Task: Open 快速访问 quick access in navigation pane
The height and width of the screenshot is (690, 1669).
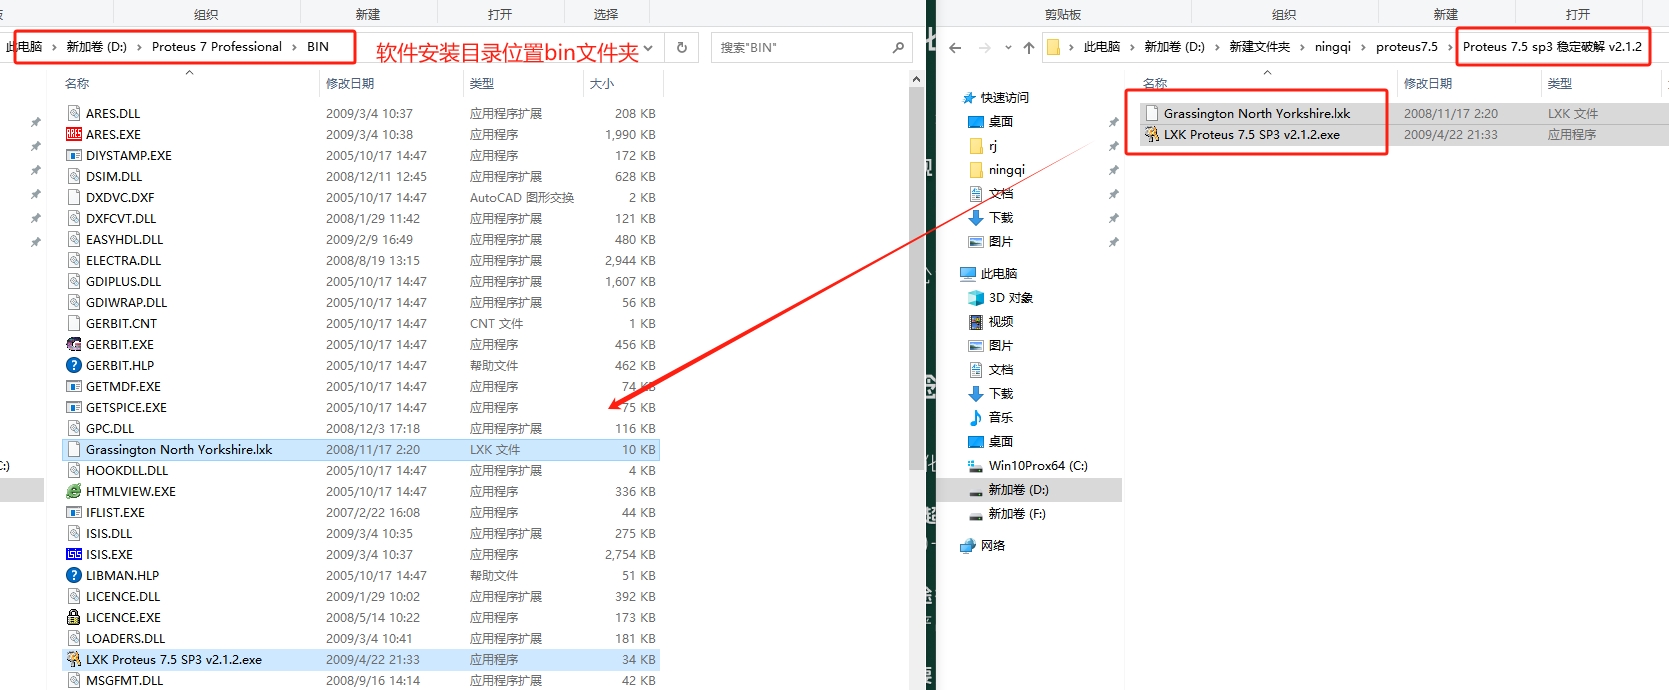Action: pos(1005,97)
